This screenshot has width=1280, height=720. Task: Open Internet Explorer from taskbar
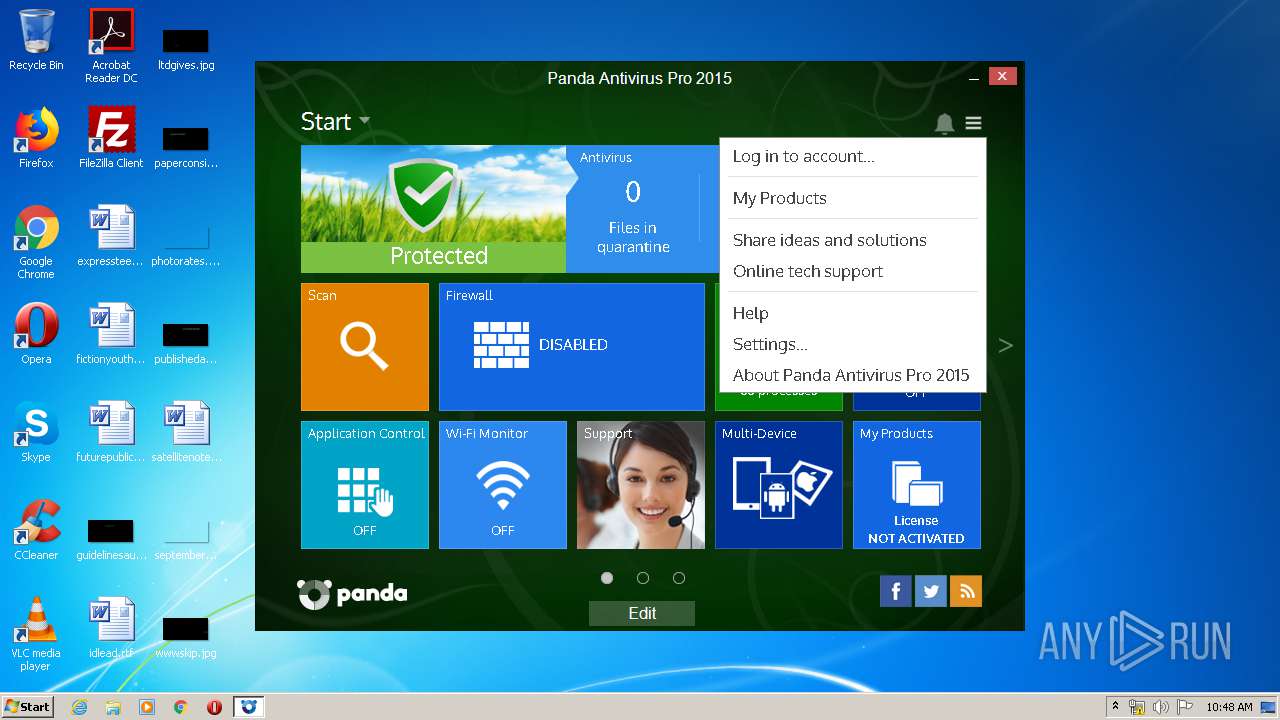pyautogui.click(x=79, y=707)
